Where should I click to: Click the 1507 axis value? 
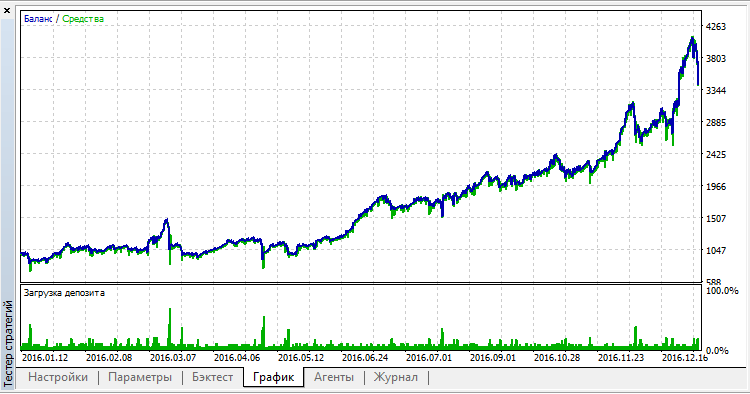tap(716, 219)
